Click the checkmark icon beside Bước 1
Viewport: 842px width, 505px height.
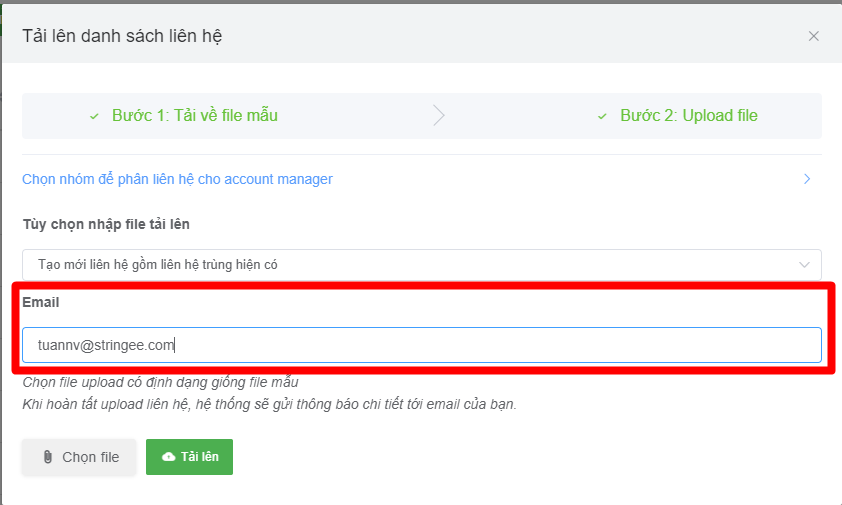[x=94, y=116]
